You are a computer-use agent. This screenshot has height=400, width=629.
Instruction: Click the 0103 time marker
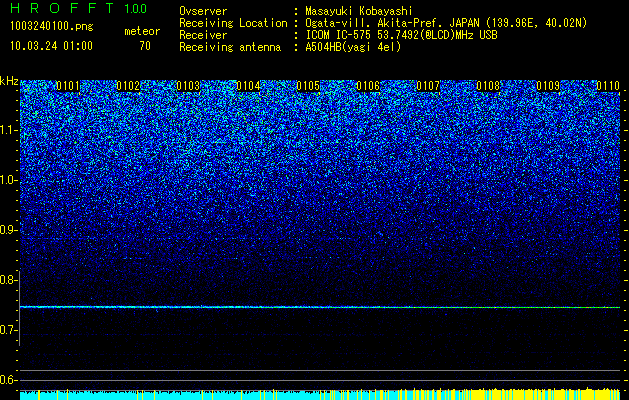tap(188, 86)
